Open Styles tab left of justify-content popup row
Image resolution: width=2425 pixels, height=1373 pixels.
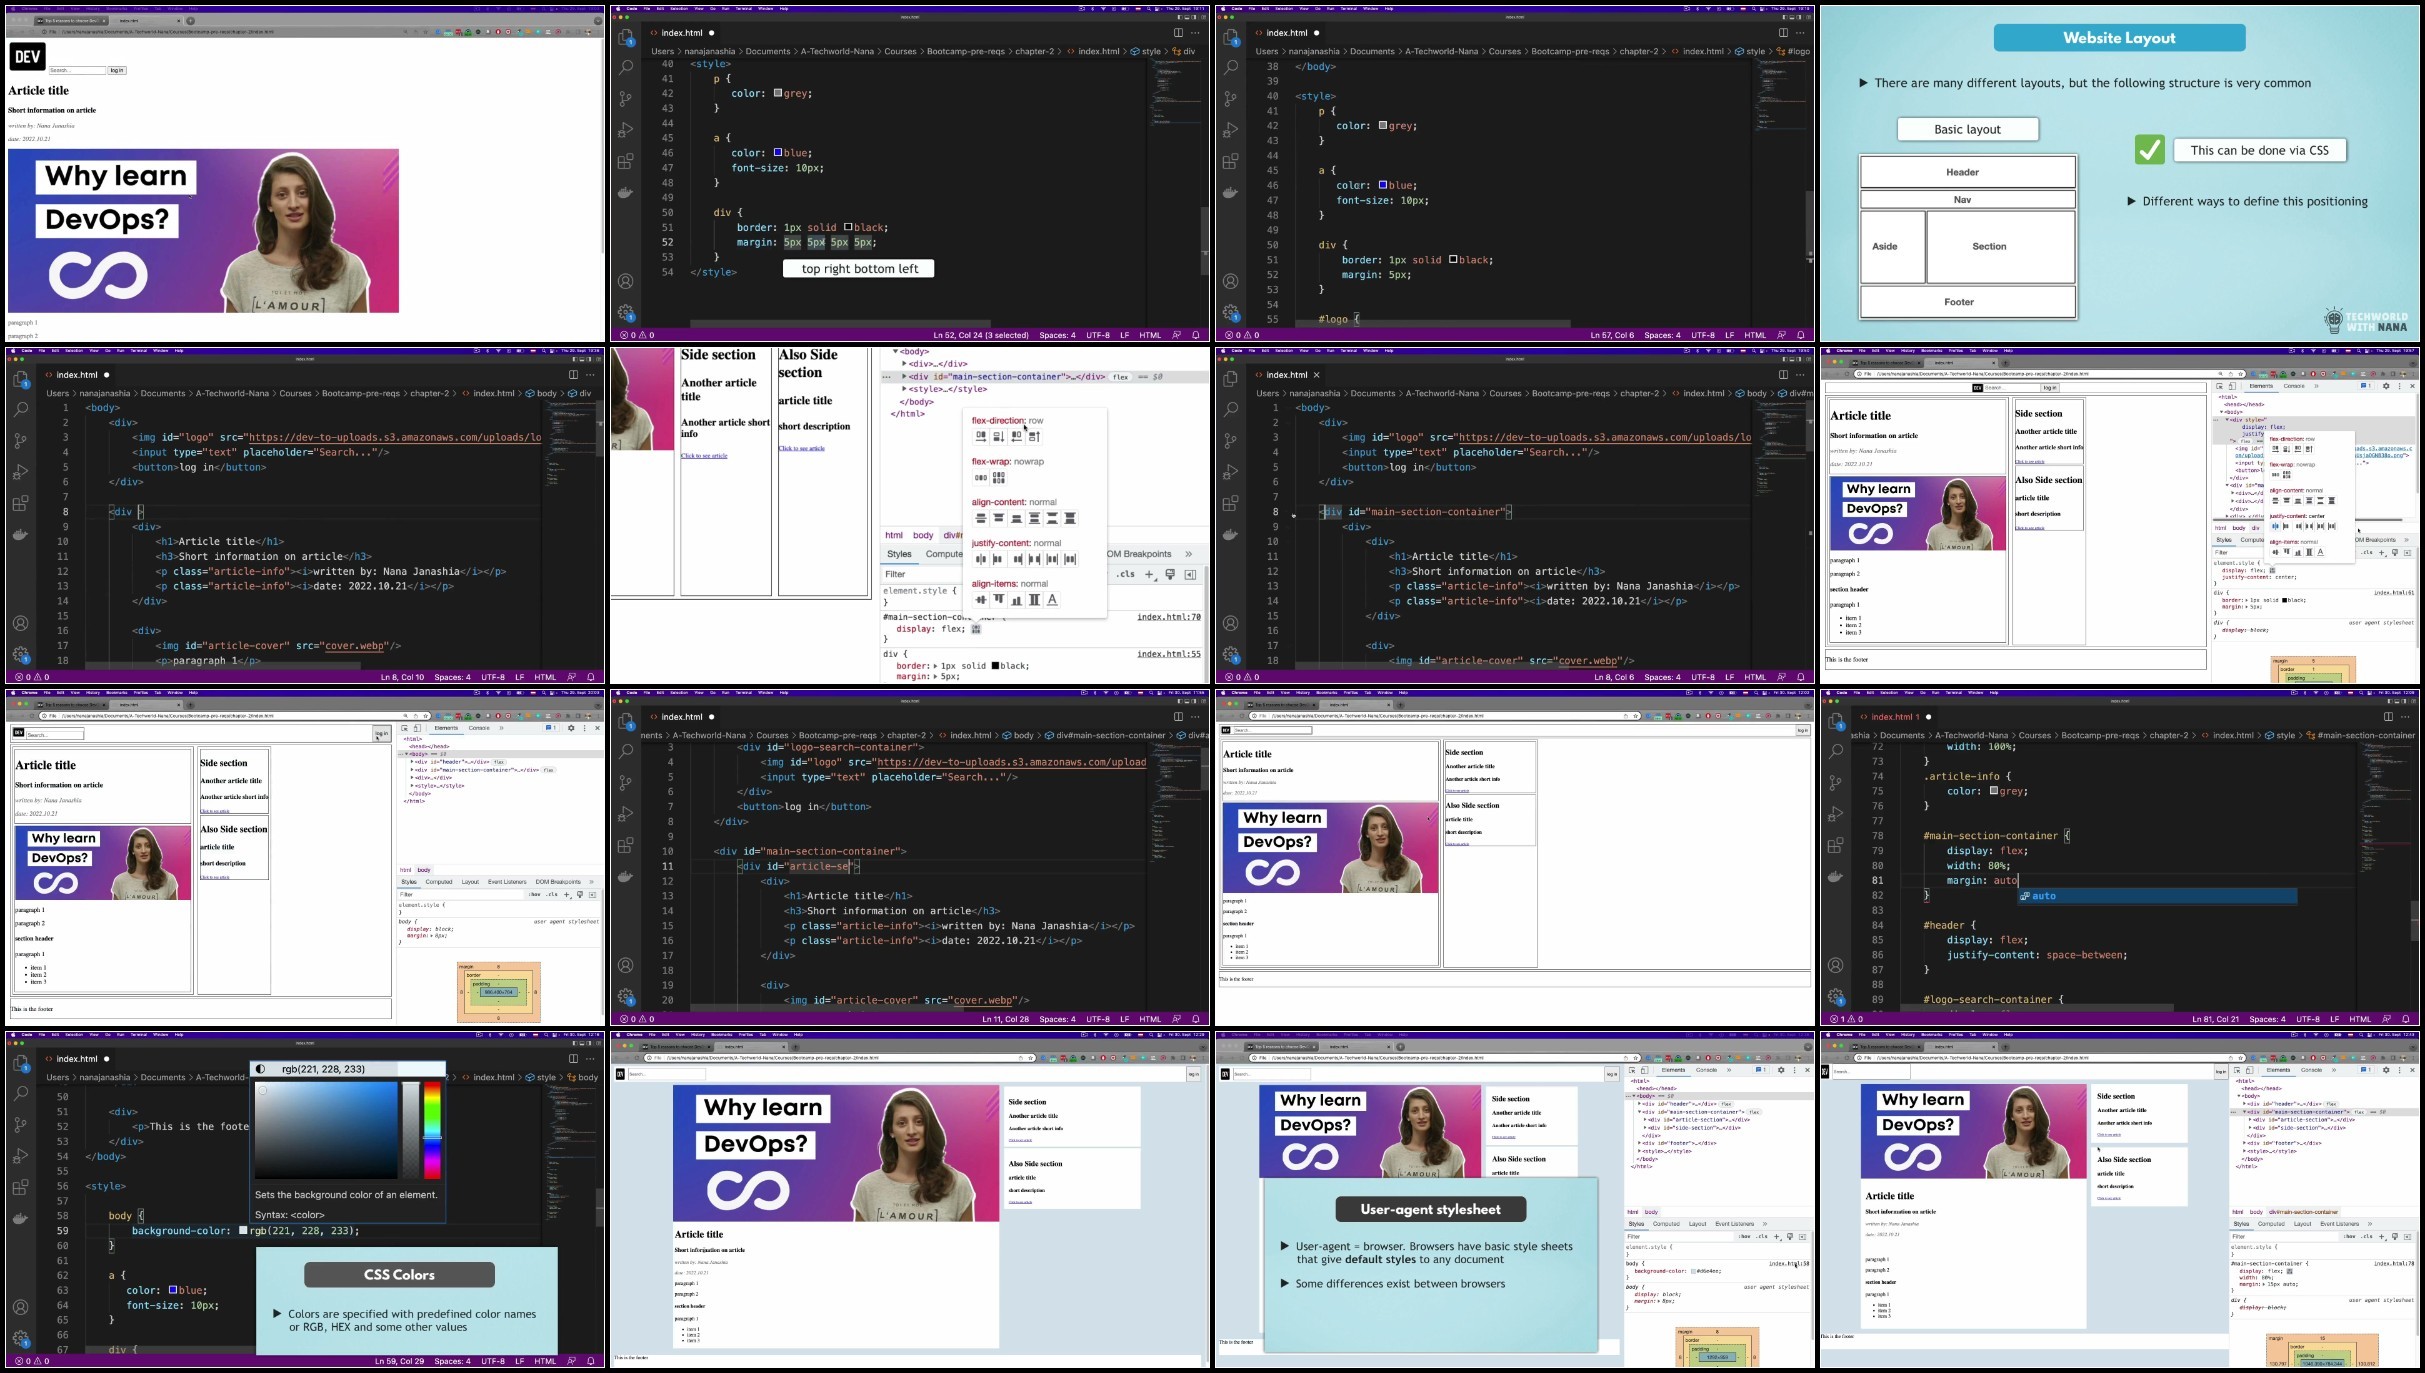[899, 554]
